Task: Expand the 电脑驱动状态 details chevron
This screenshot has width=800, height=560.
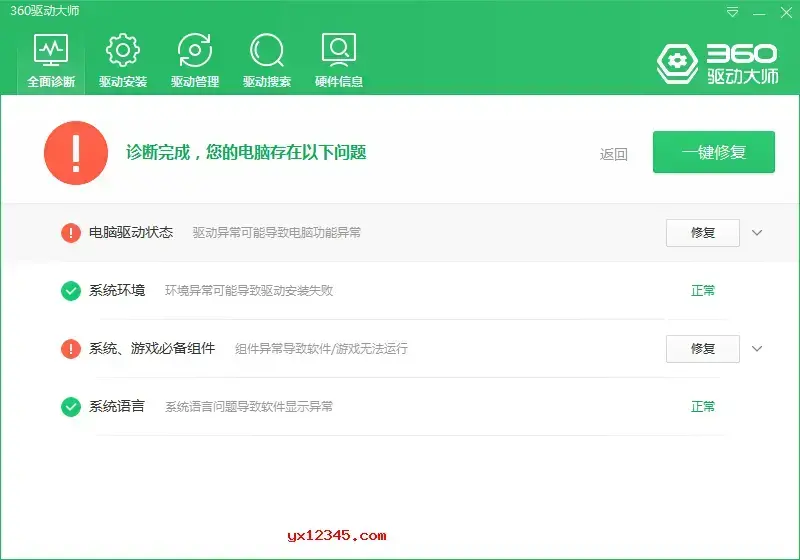Action: tap(757, 233)
